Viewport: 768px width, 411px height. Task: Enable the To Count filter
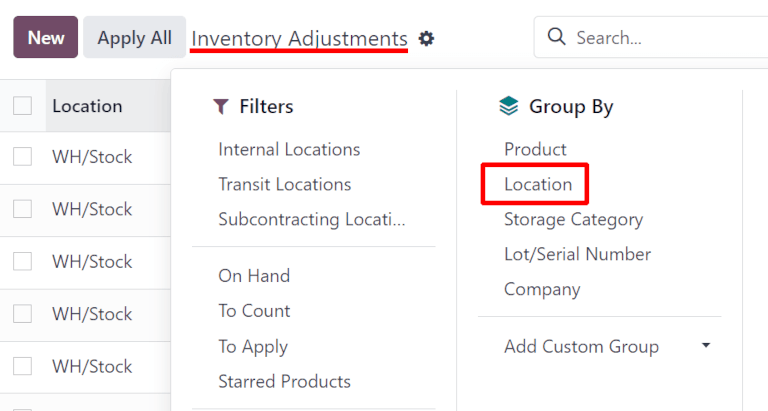click(254, 311)
